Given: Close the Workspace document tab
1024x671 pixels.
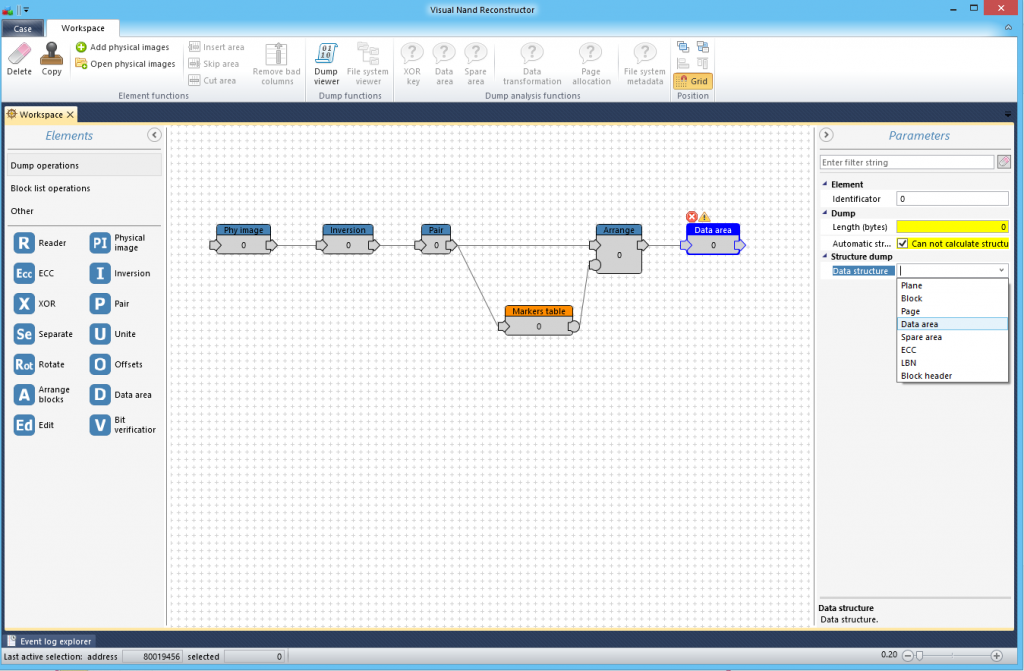Looking at the screenshot, I should [x=70, y=114].
